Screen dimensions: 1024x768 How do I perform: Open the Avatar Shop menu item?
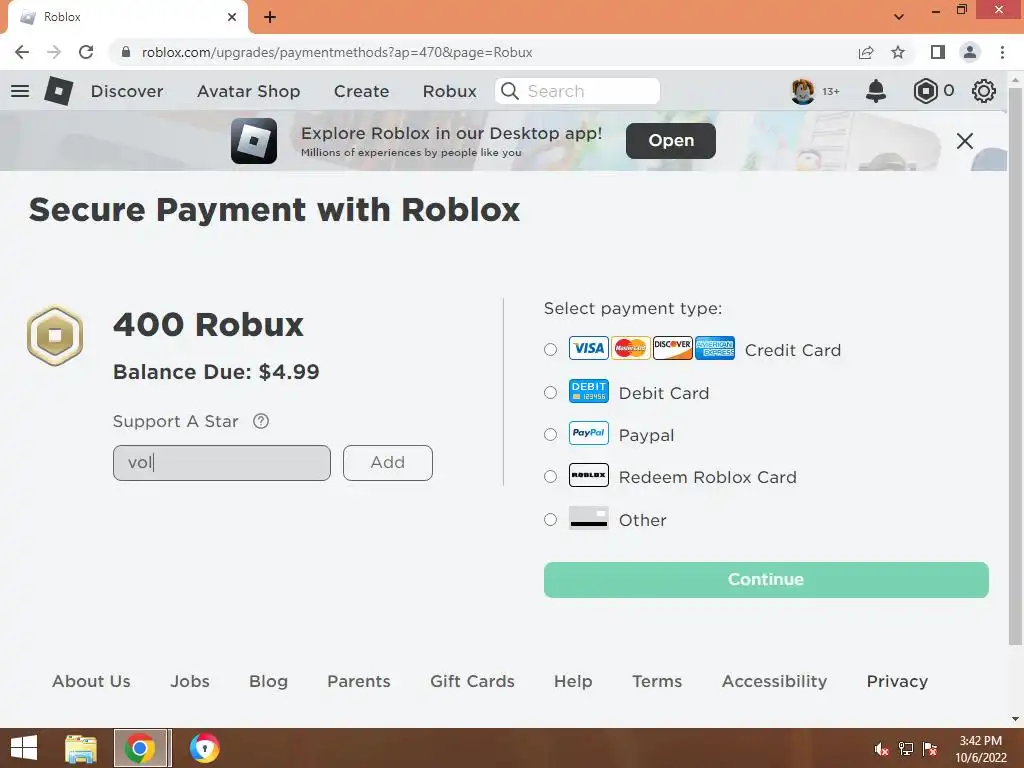248,91
